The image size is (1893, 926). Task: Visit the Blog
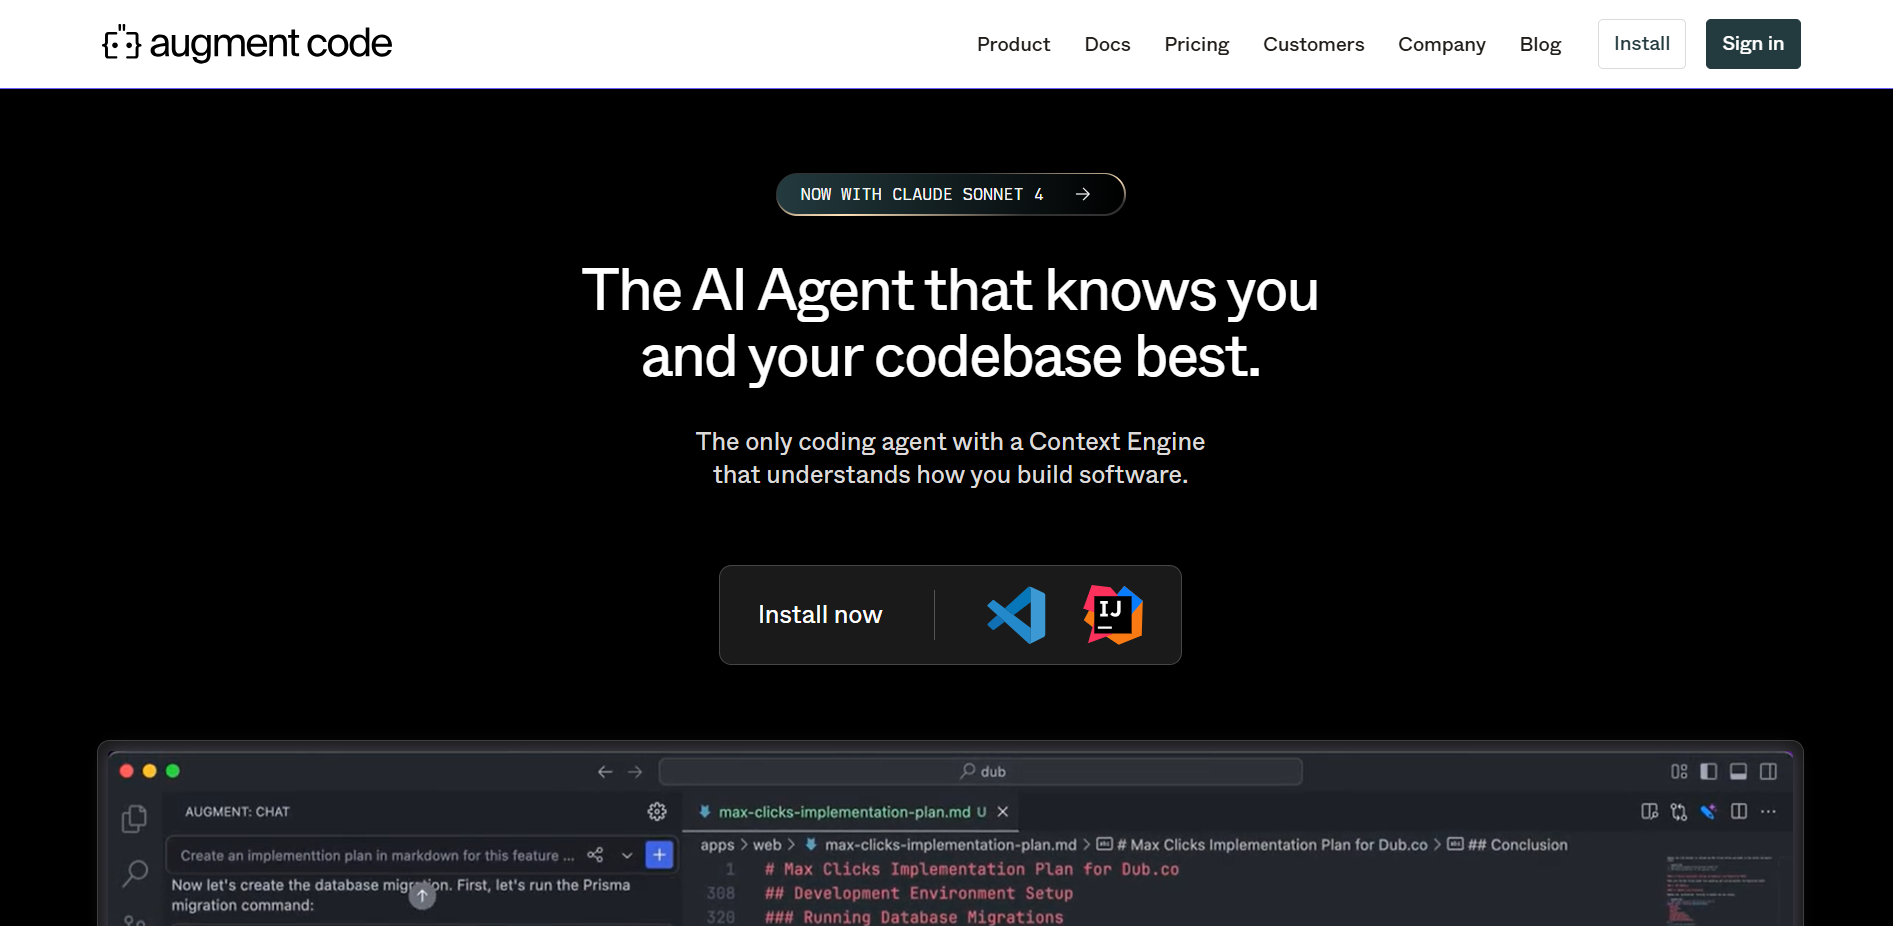tap(1540, 44)
